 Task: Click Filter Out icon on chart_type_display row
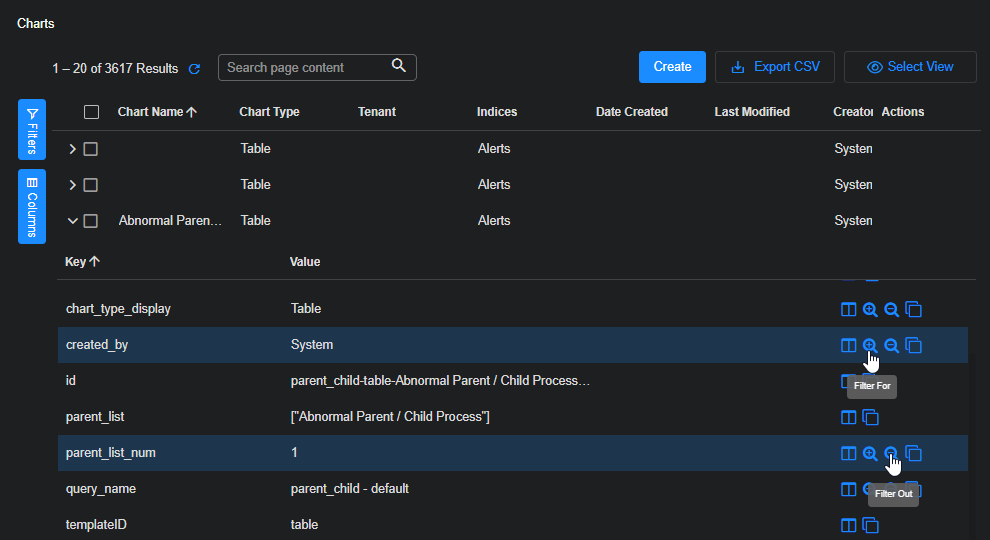point(892,310)
